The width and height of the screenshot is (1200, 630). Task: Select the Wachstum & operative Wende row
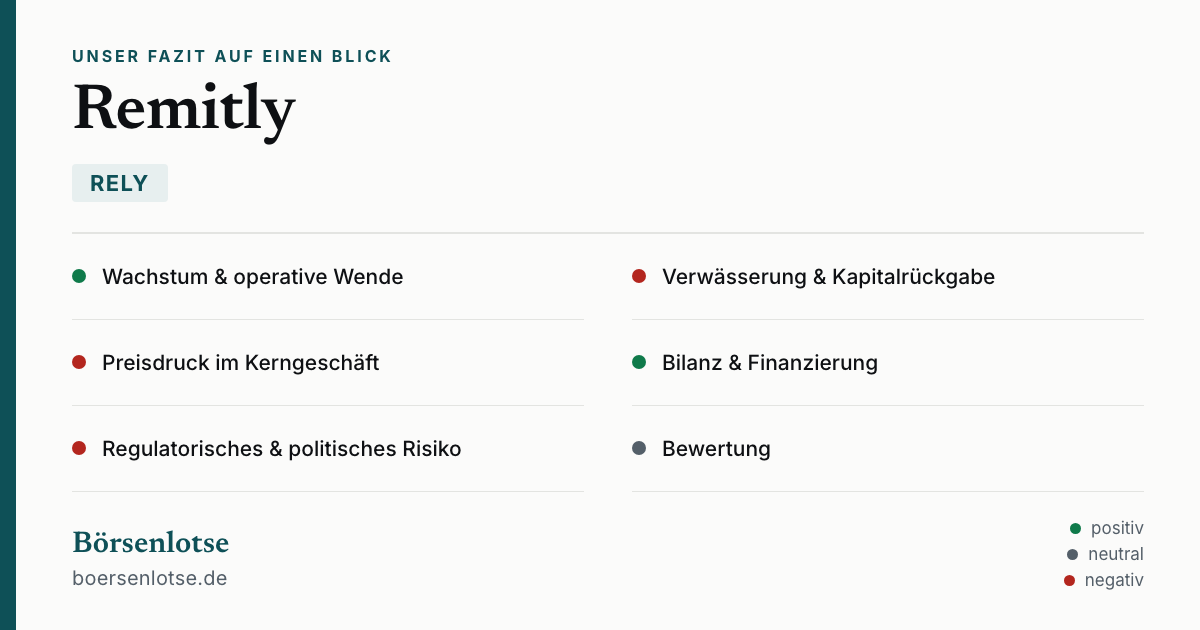click(x=328, y=277)
